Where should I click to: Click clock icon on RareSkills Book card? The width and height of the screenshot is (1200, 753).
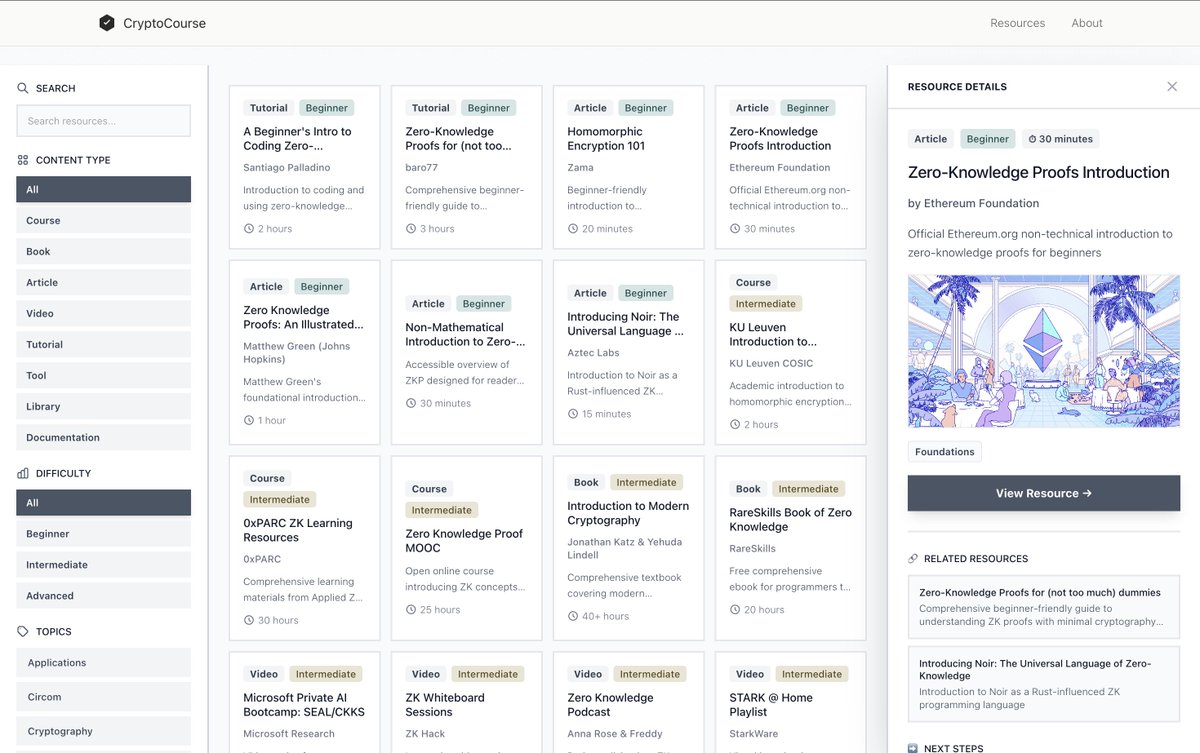coord(735,610)
